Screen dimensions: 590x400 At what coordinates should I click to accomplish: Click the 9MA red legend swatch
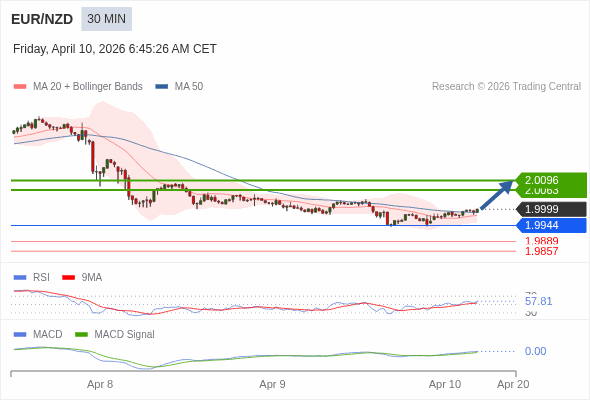point(68,278)
